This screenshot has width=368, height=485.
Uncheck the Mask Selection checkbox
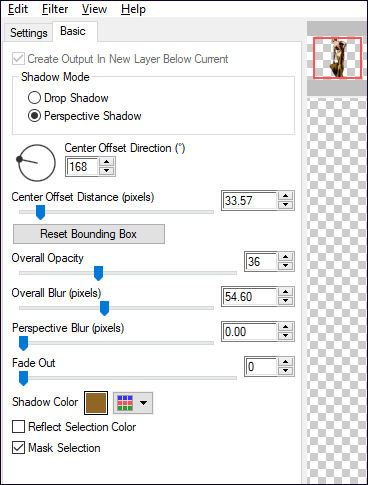click(x=18, y=447)
